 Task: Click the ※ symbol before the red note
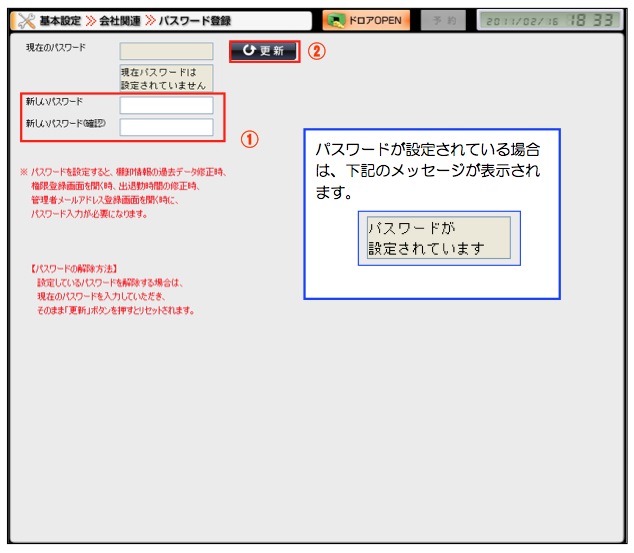[x=24, y=172]
